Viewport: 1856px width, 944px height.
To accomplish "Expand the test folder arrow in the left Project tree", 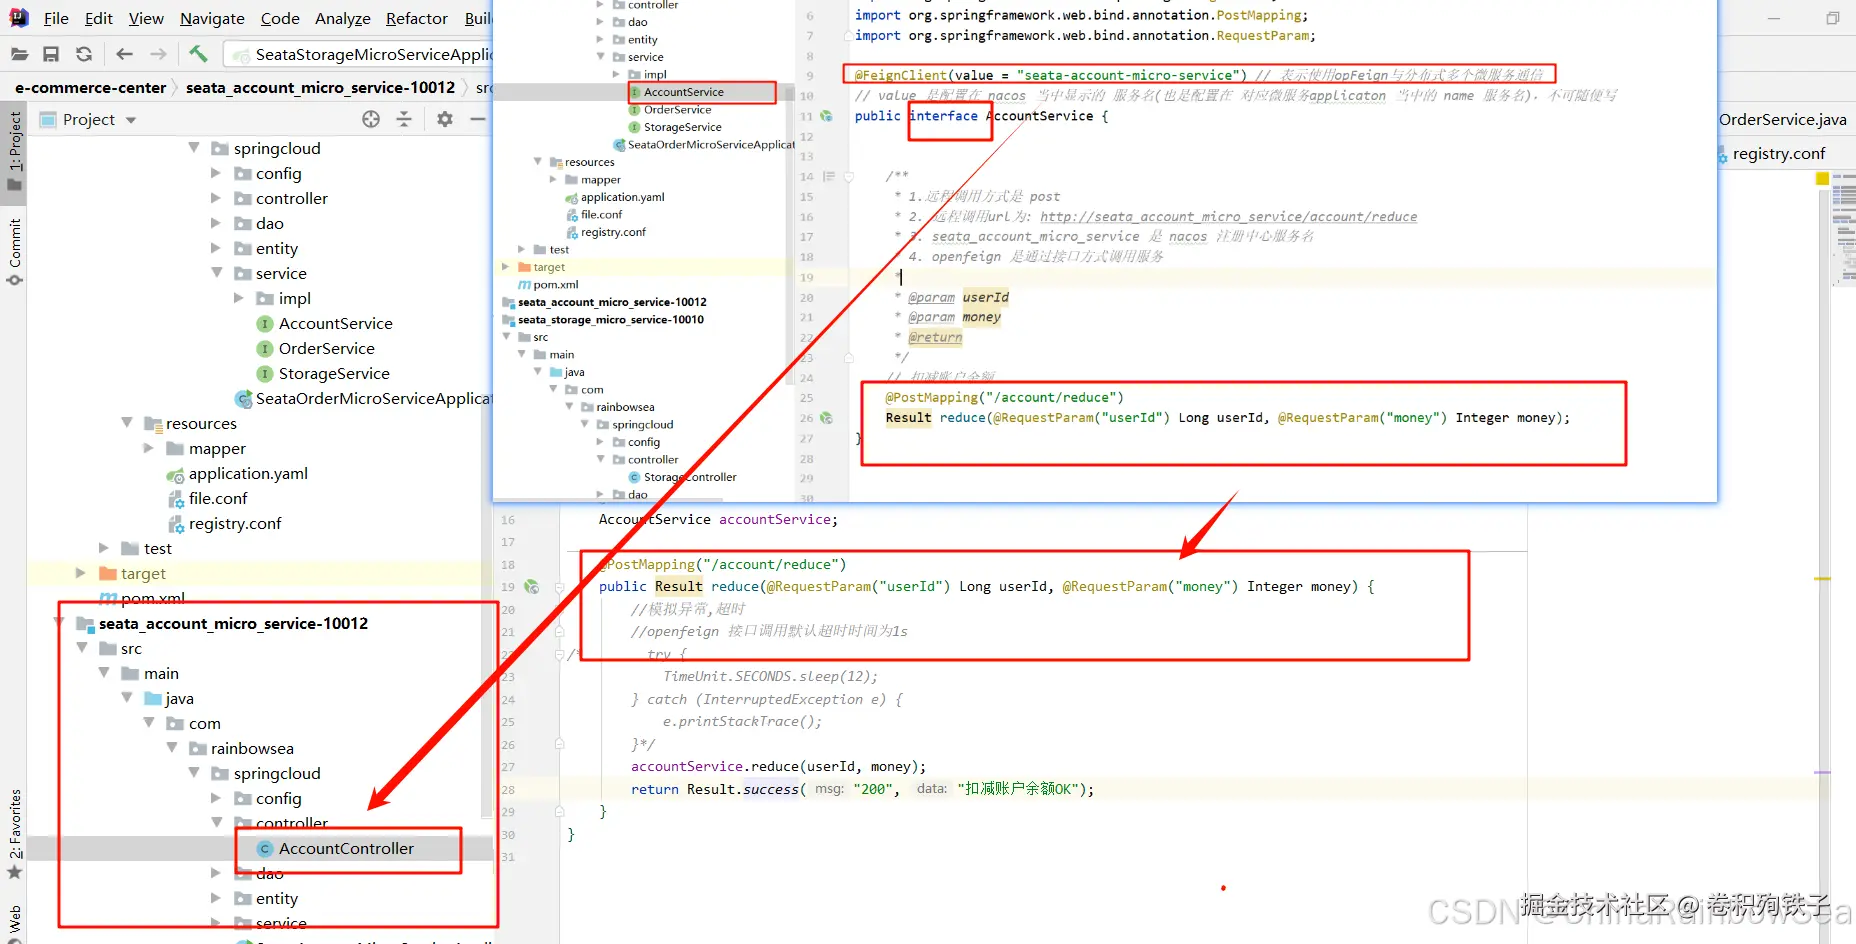I will coord(104,548).
